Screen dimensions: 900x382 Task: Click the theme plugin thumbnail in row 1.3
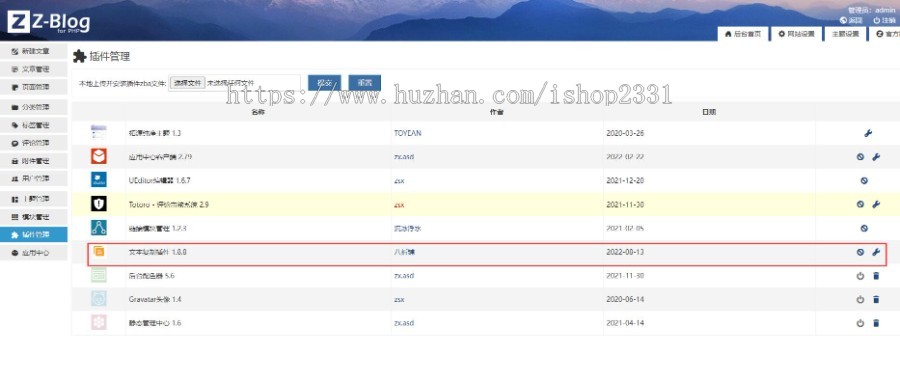click(x=99, y=132)
